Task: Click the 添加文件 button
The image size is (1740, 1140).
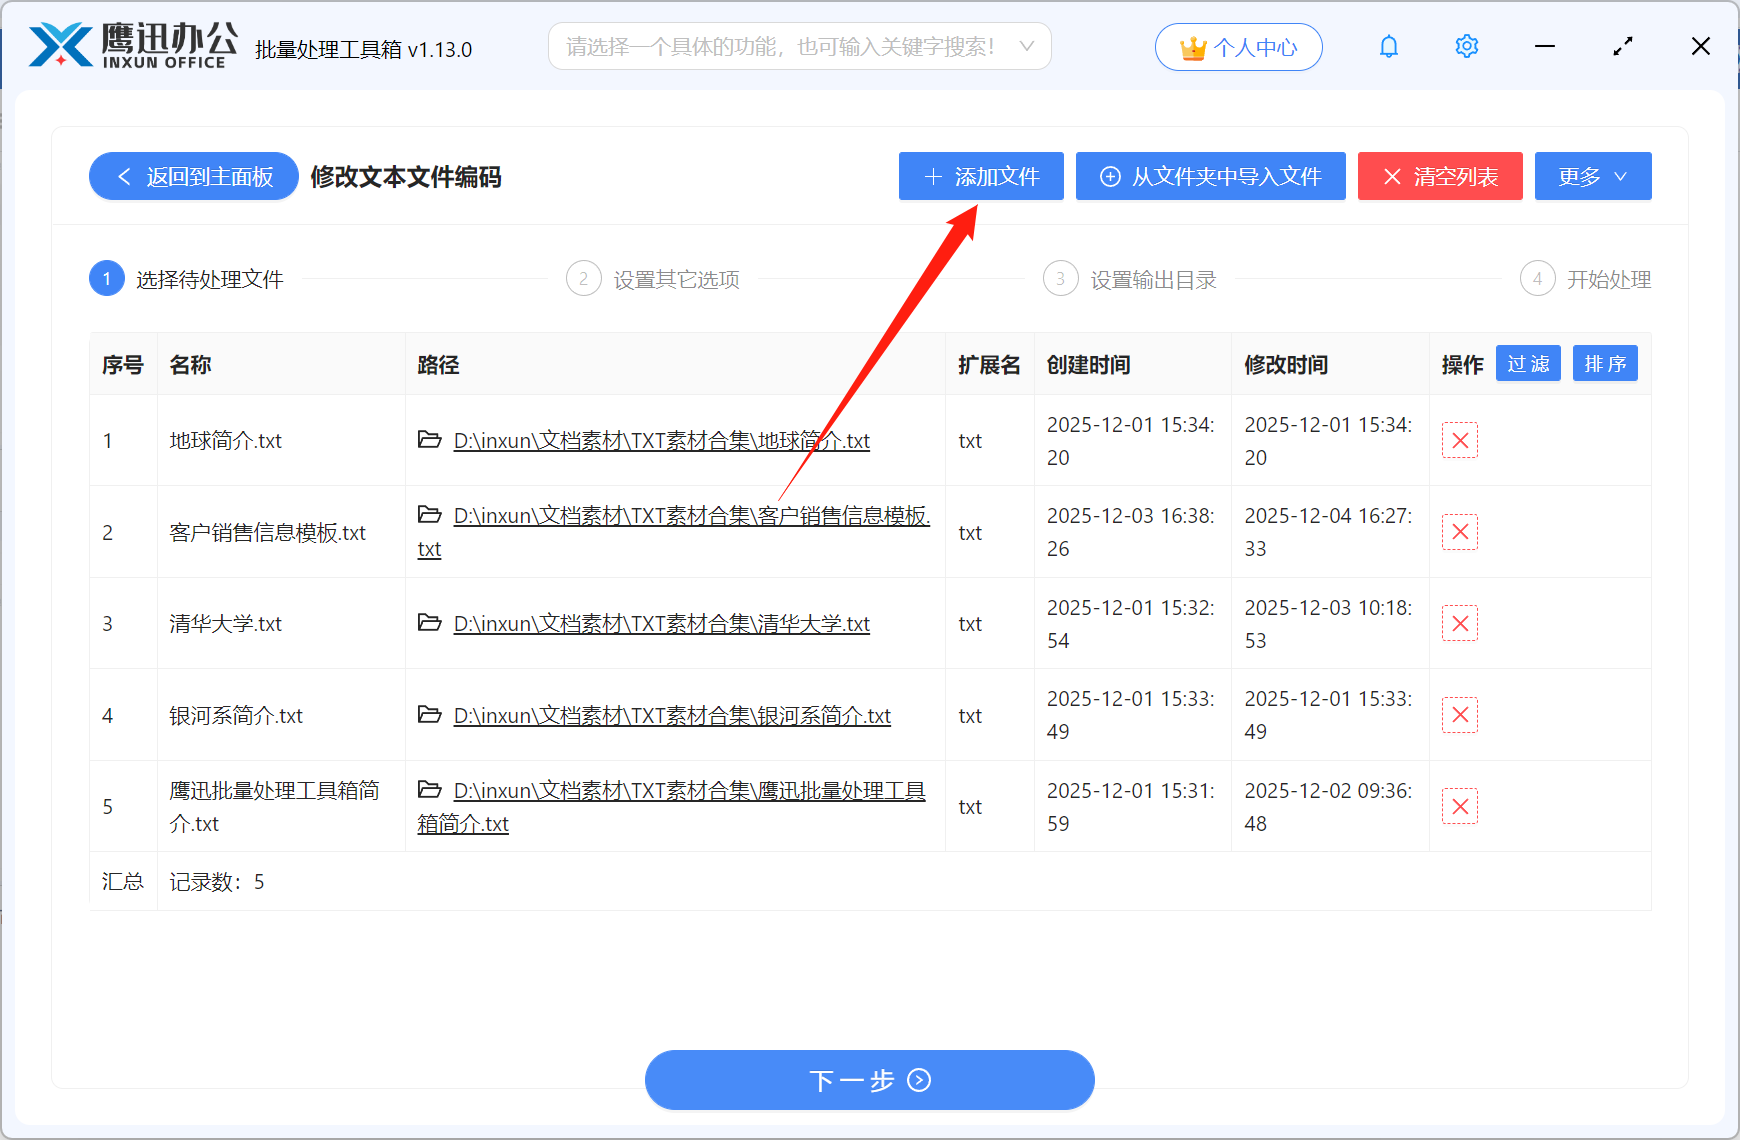Action: point(980,176)
